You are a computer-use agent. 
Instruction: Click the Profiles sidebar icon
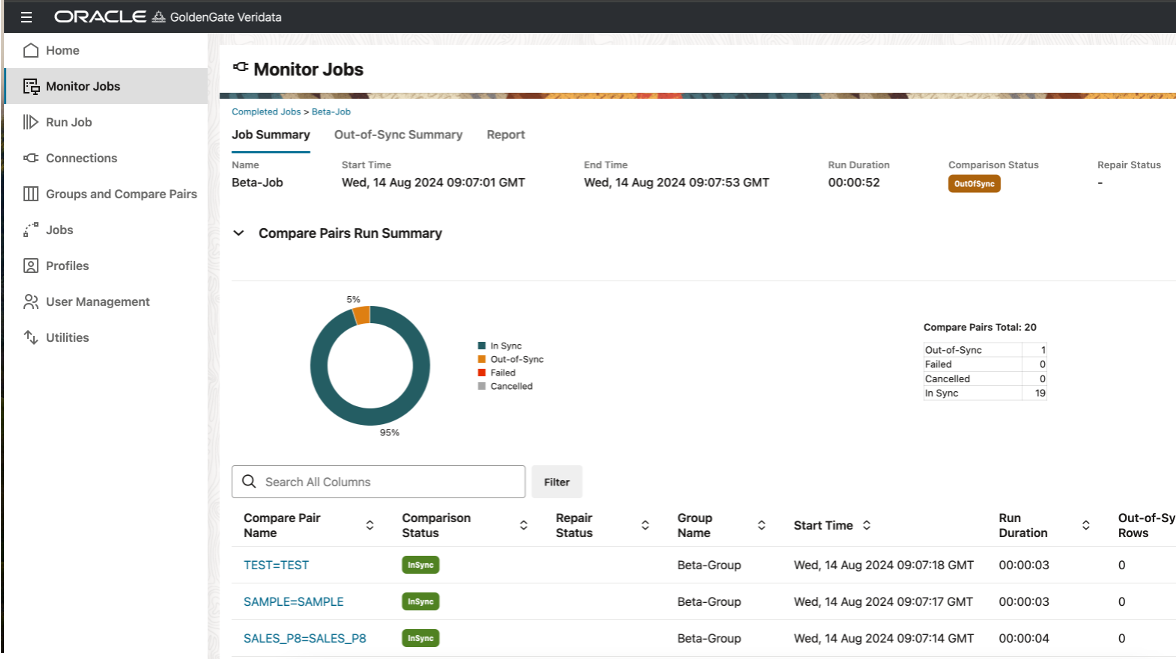[31, 266]
